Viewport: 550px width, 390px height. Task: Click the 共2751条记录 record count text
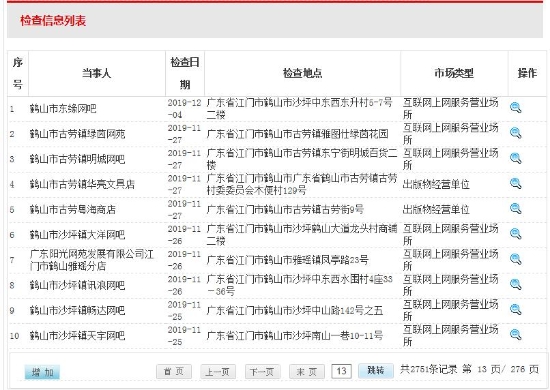[x=429, y=369]
